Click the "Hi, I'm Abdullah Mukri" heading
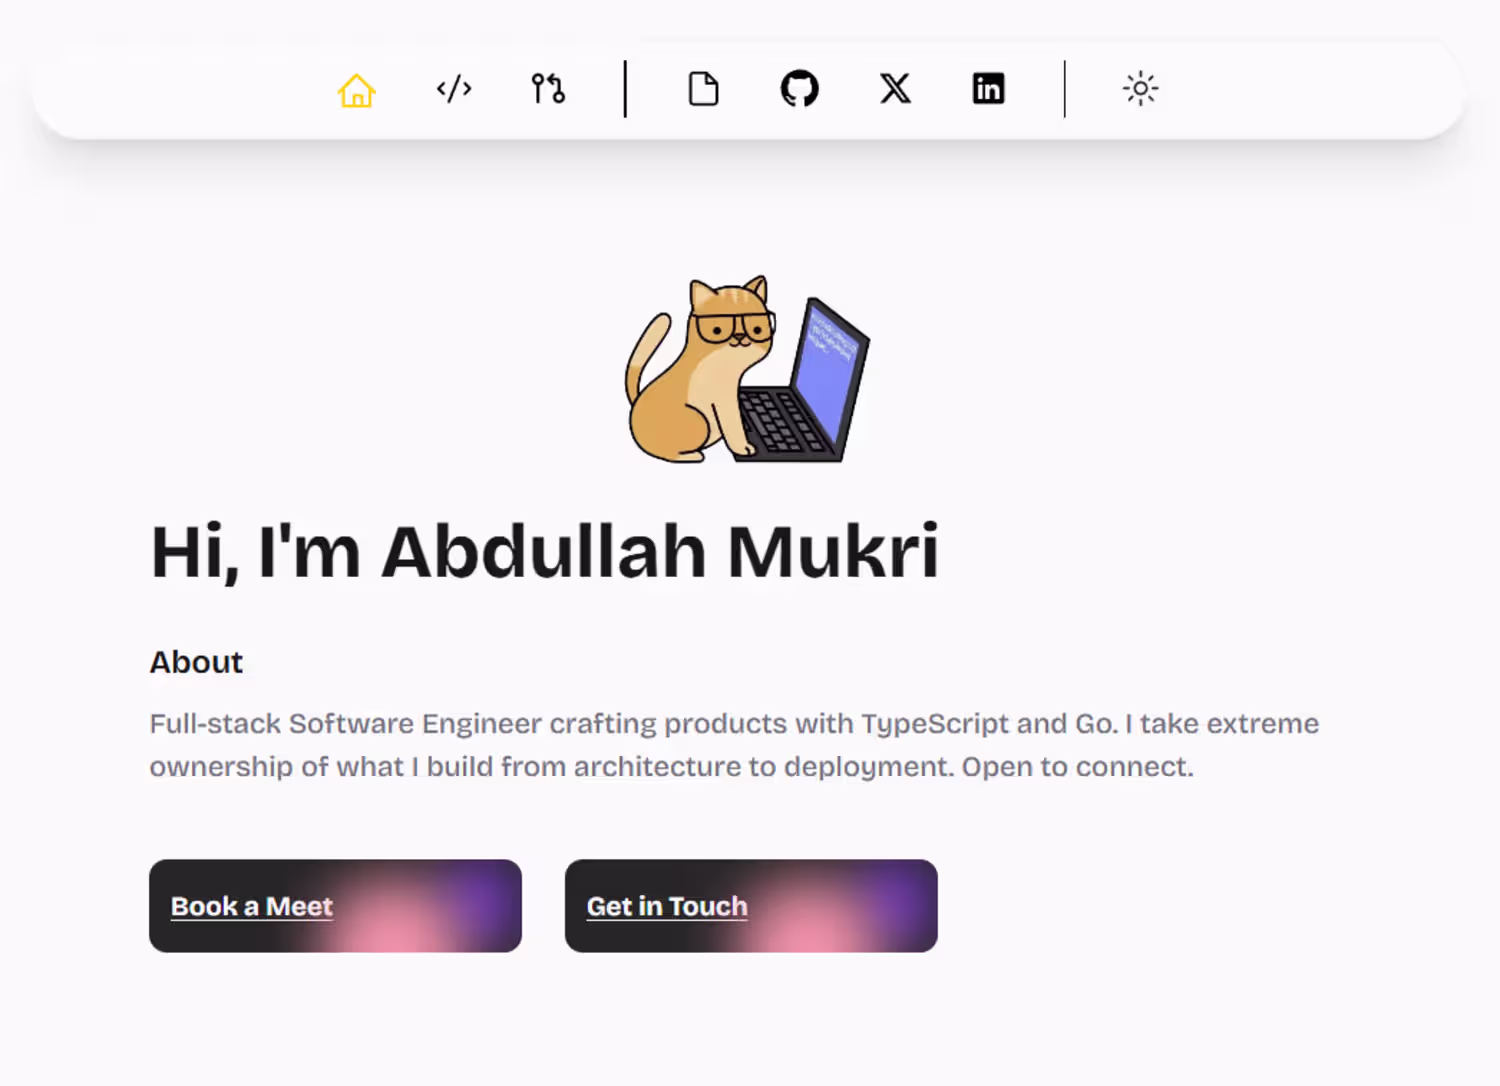The width and height of the screenshot is (1500, 1086). (545, 552)
